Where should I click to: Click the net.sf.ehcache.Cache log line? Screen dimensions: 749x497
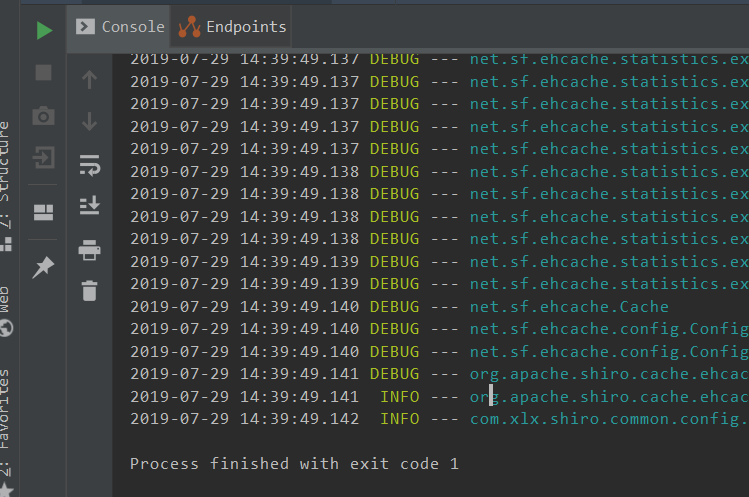pyautogui.click(x=569, y=307)
